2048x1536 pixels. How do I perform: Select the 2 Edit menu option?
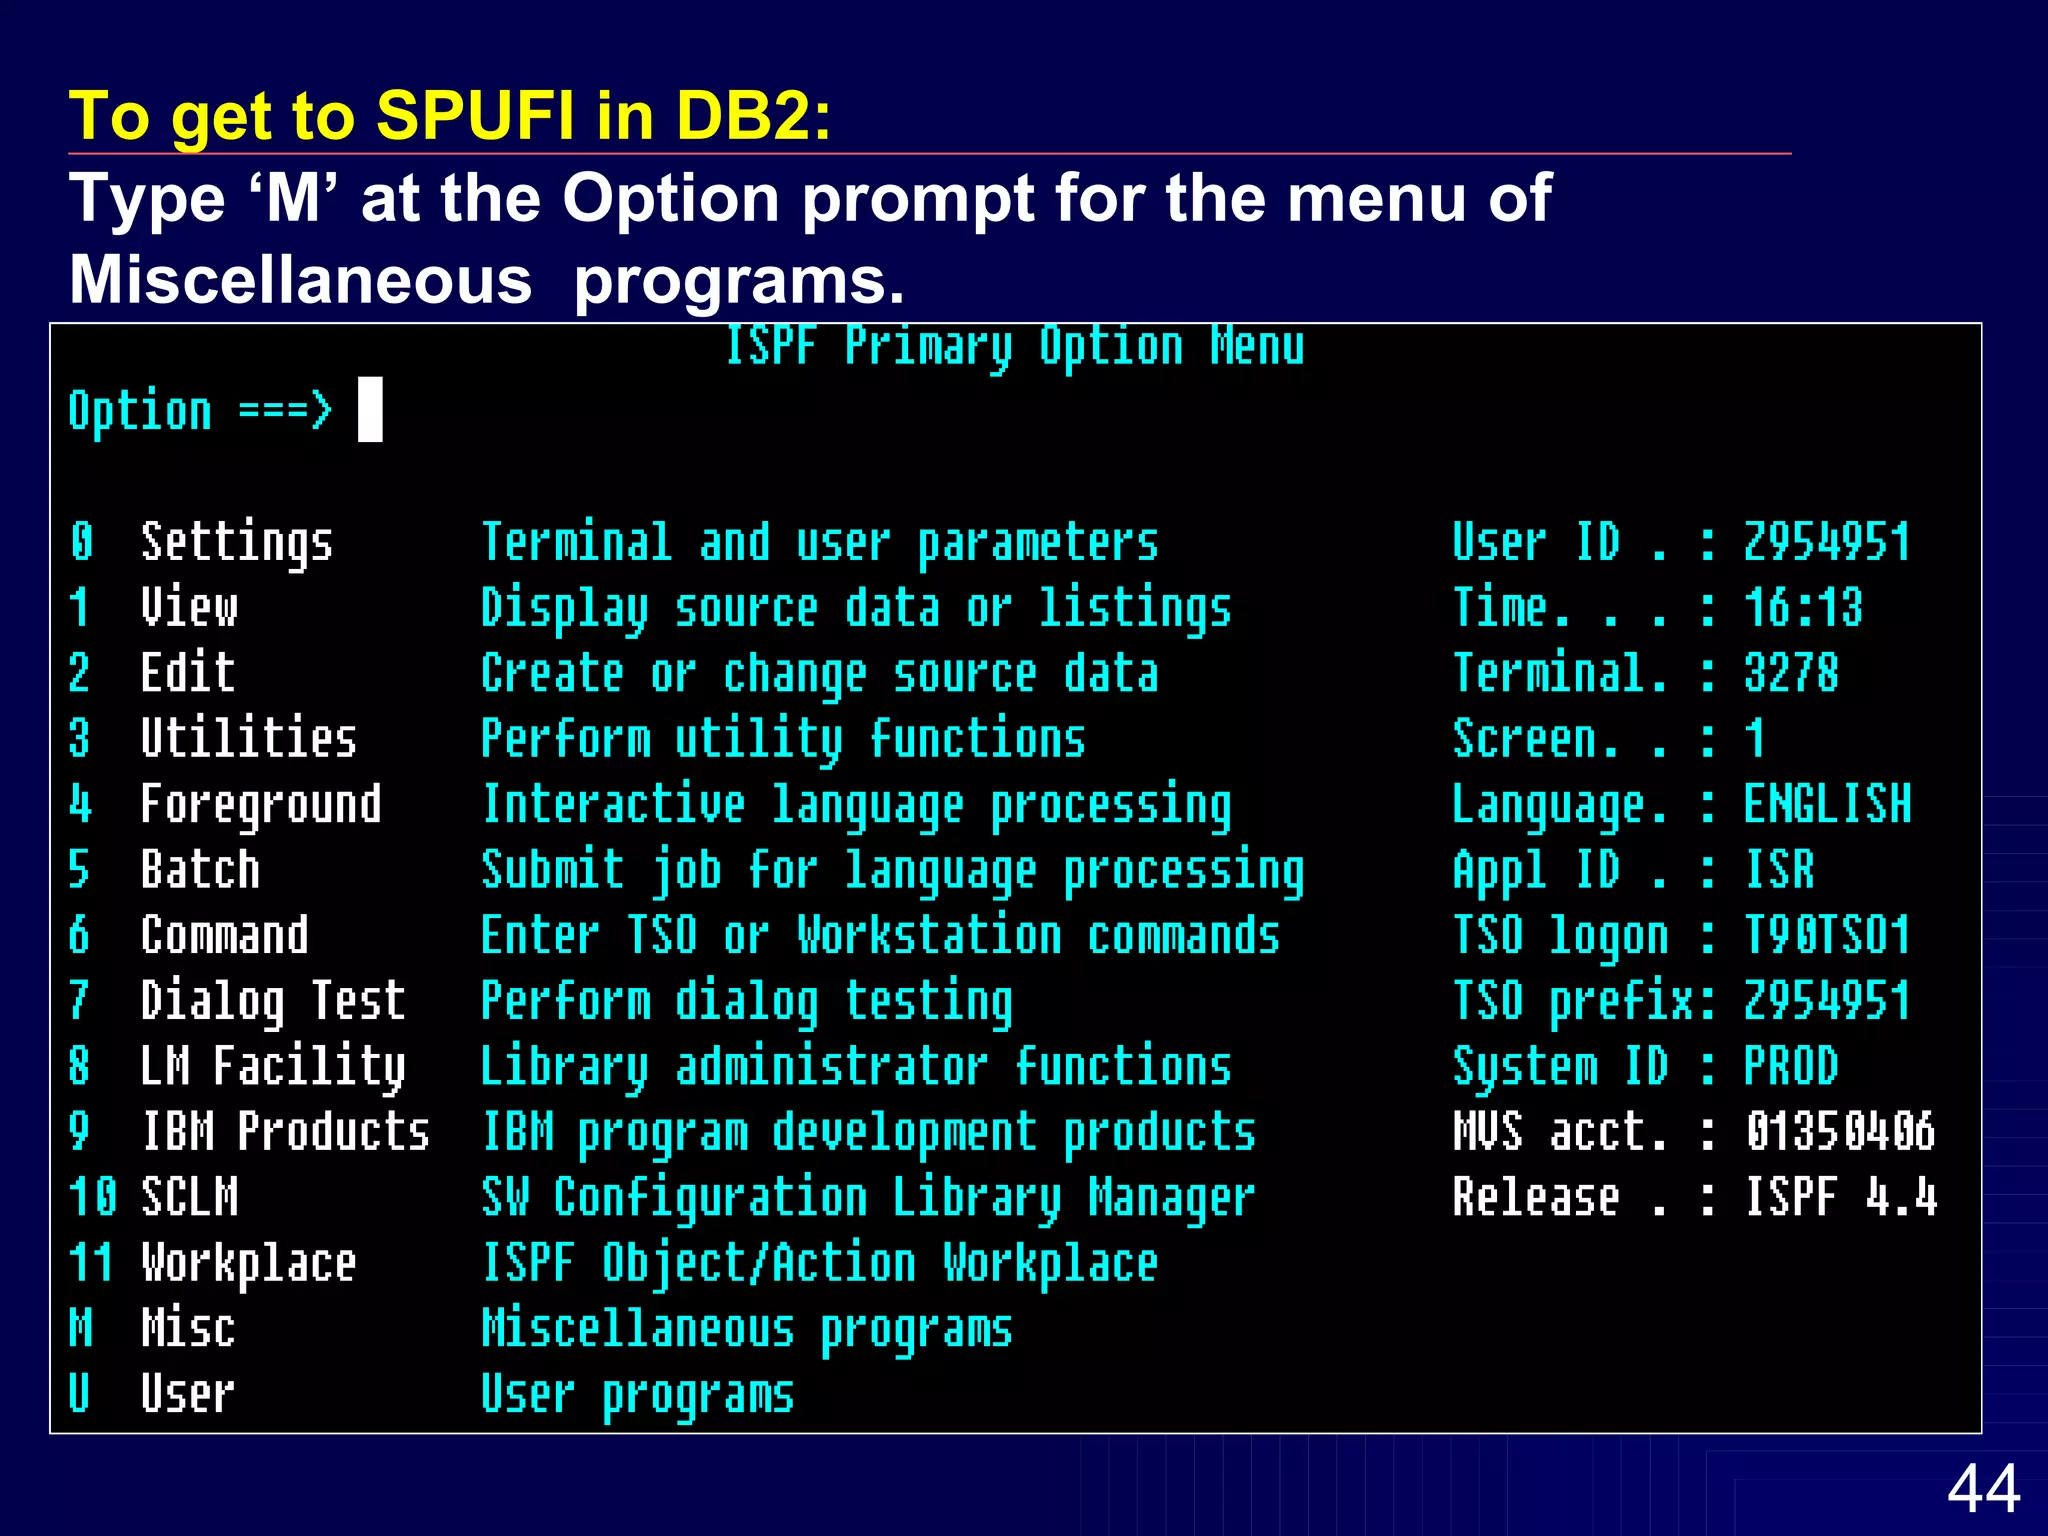click(x=152, y=673)
